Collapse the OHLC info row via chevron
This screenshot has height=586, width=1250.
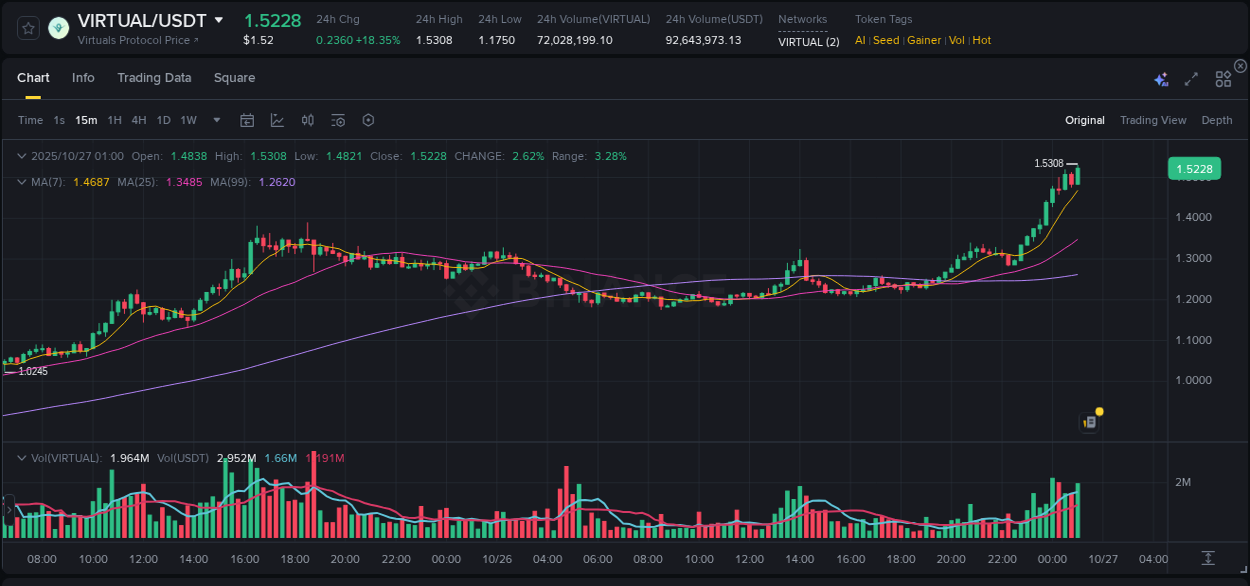[x=21, y=156]
